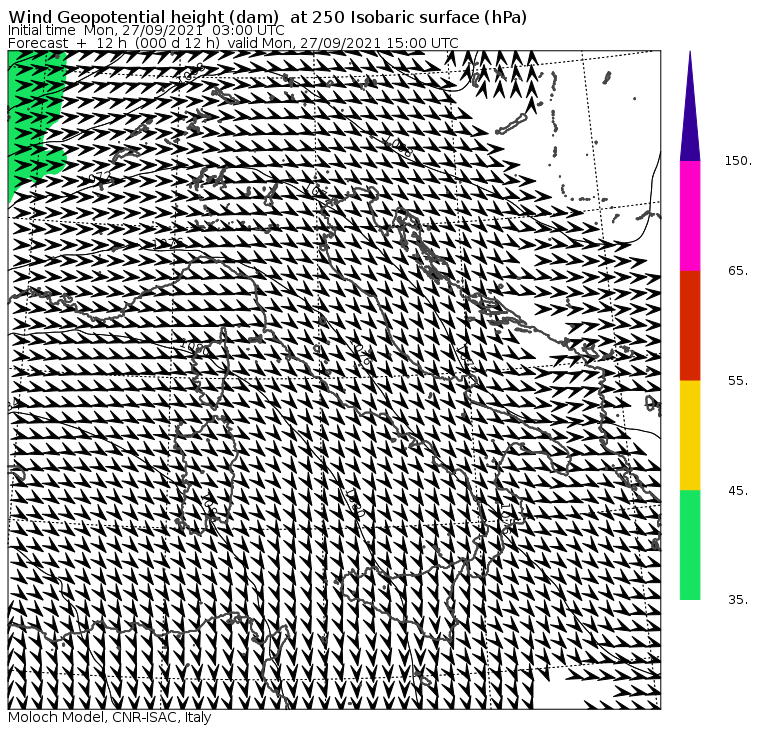The width and height of the screenshot is (760, 731).
Task: Click the '45.' color scale label
Action: pos(738,491)
